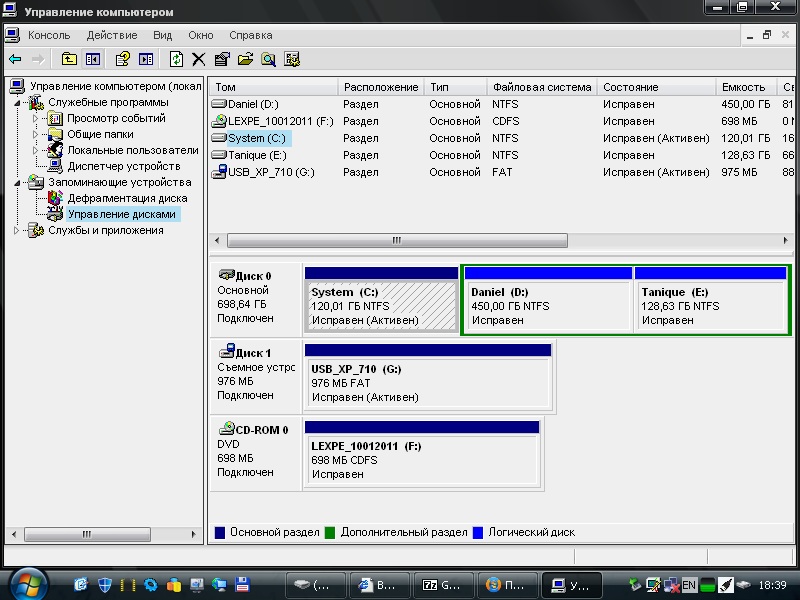Open the Справка menu
The width and height of the screenshot is (800, 600).
click(250, 35)
